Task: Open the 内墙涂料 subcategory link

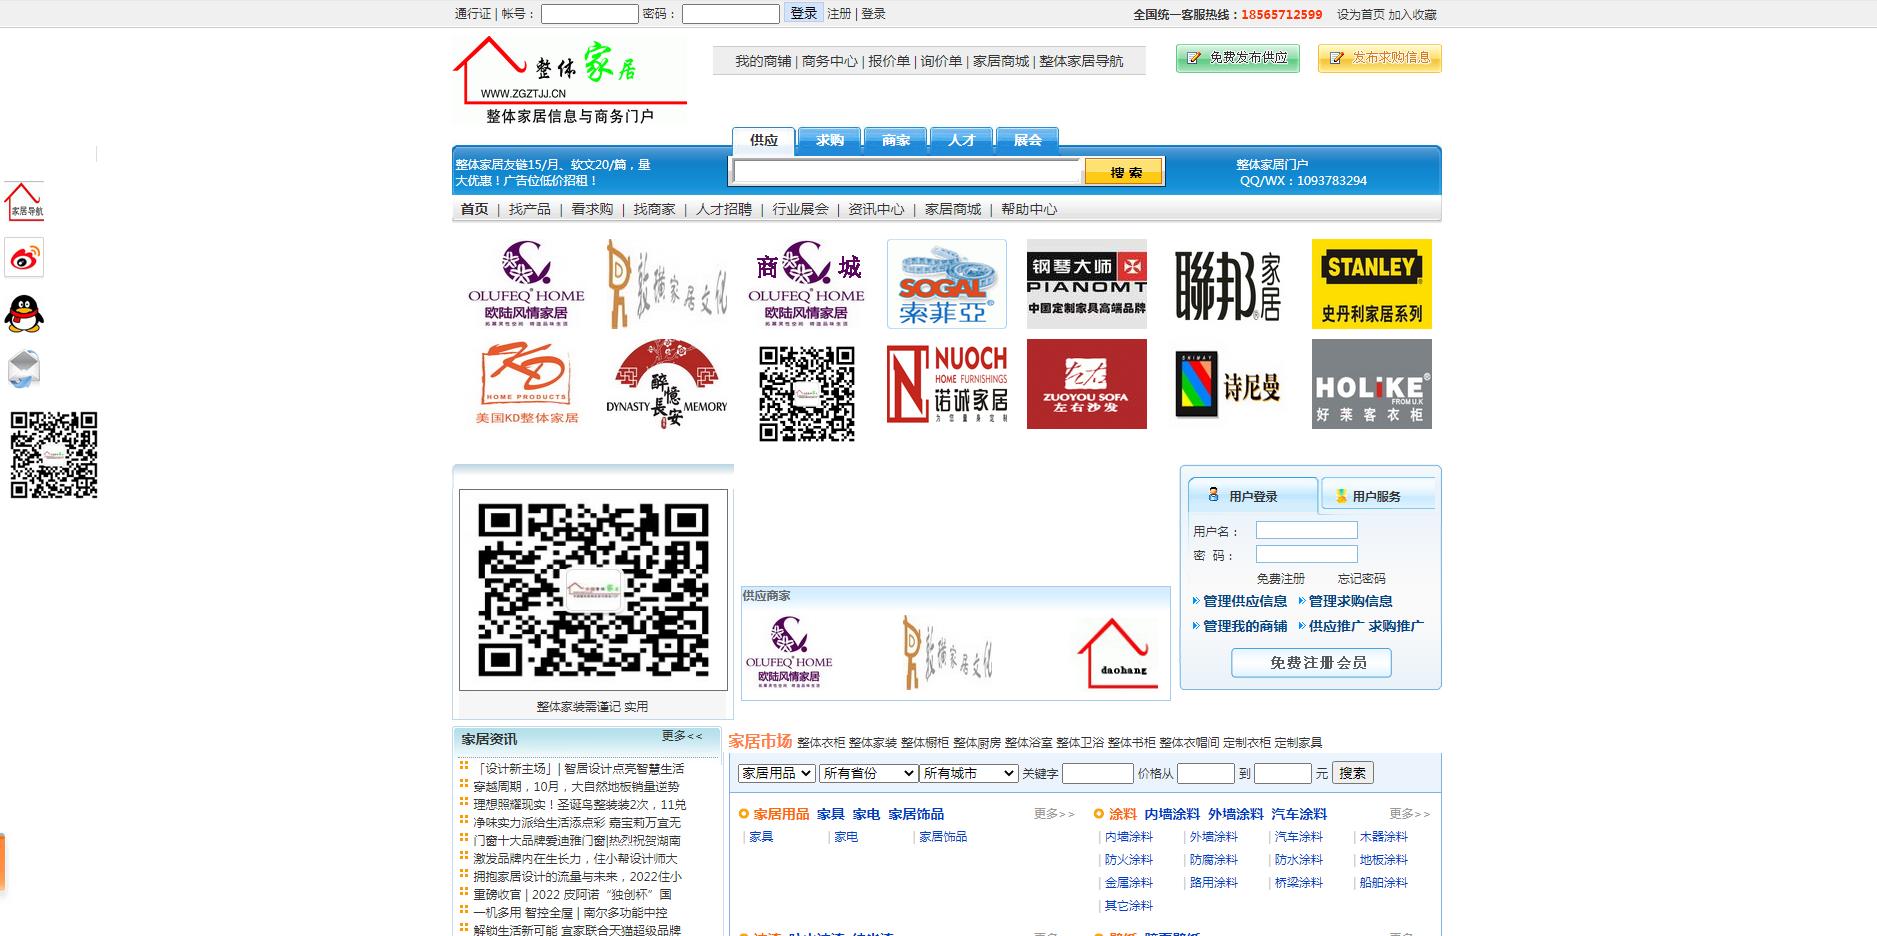Action: (x=1129, y=837)
